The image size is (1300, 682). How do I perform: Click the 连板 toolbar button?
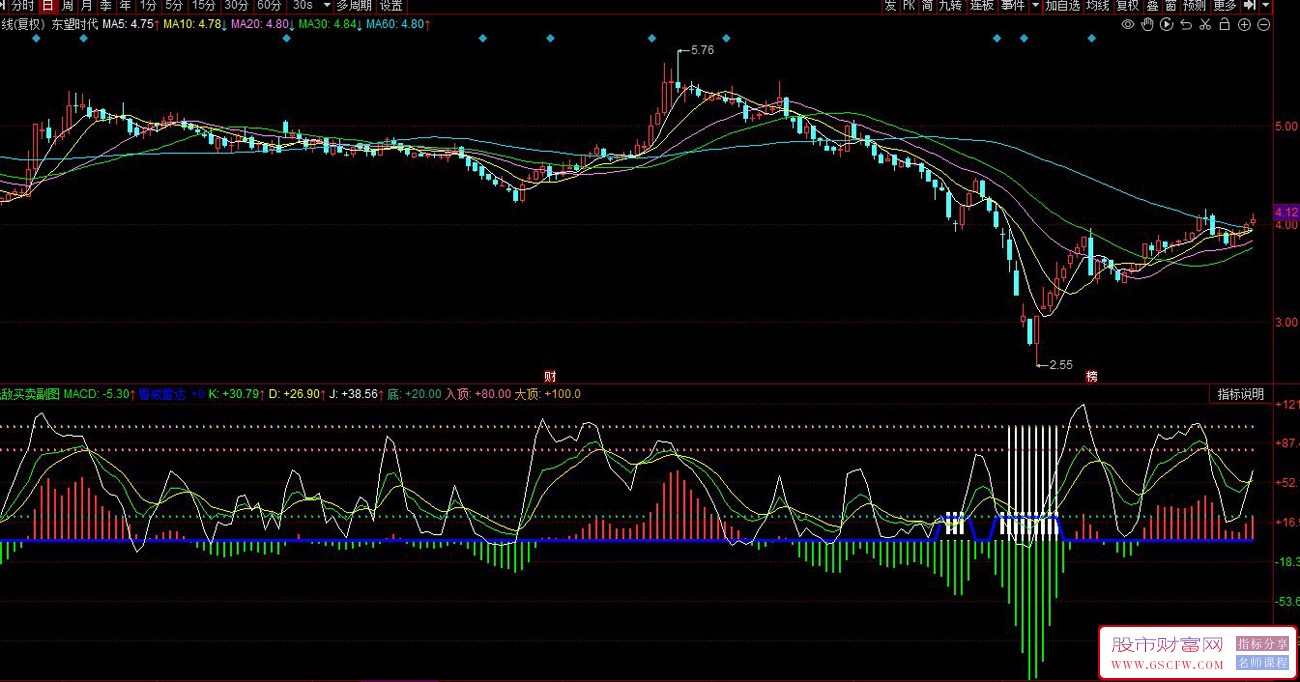click(982, 5)
